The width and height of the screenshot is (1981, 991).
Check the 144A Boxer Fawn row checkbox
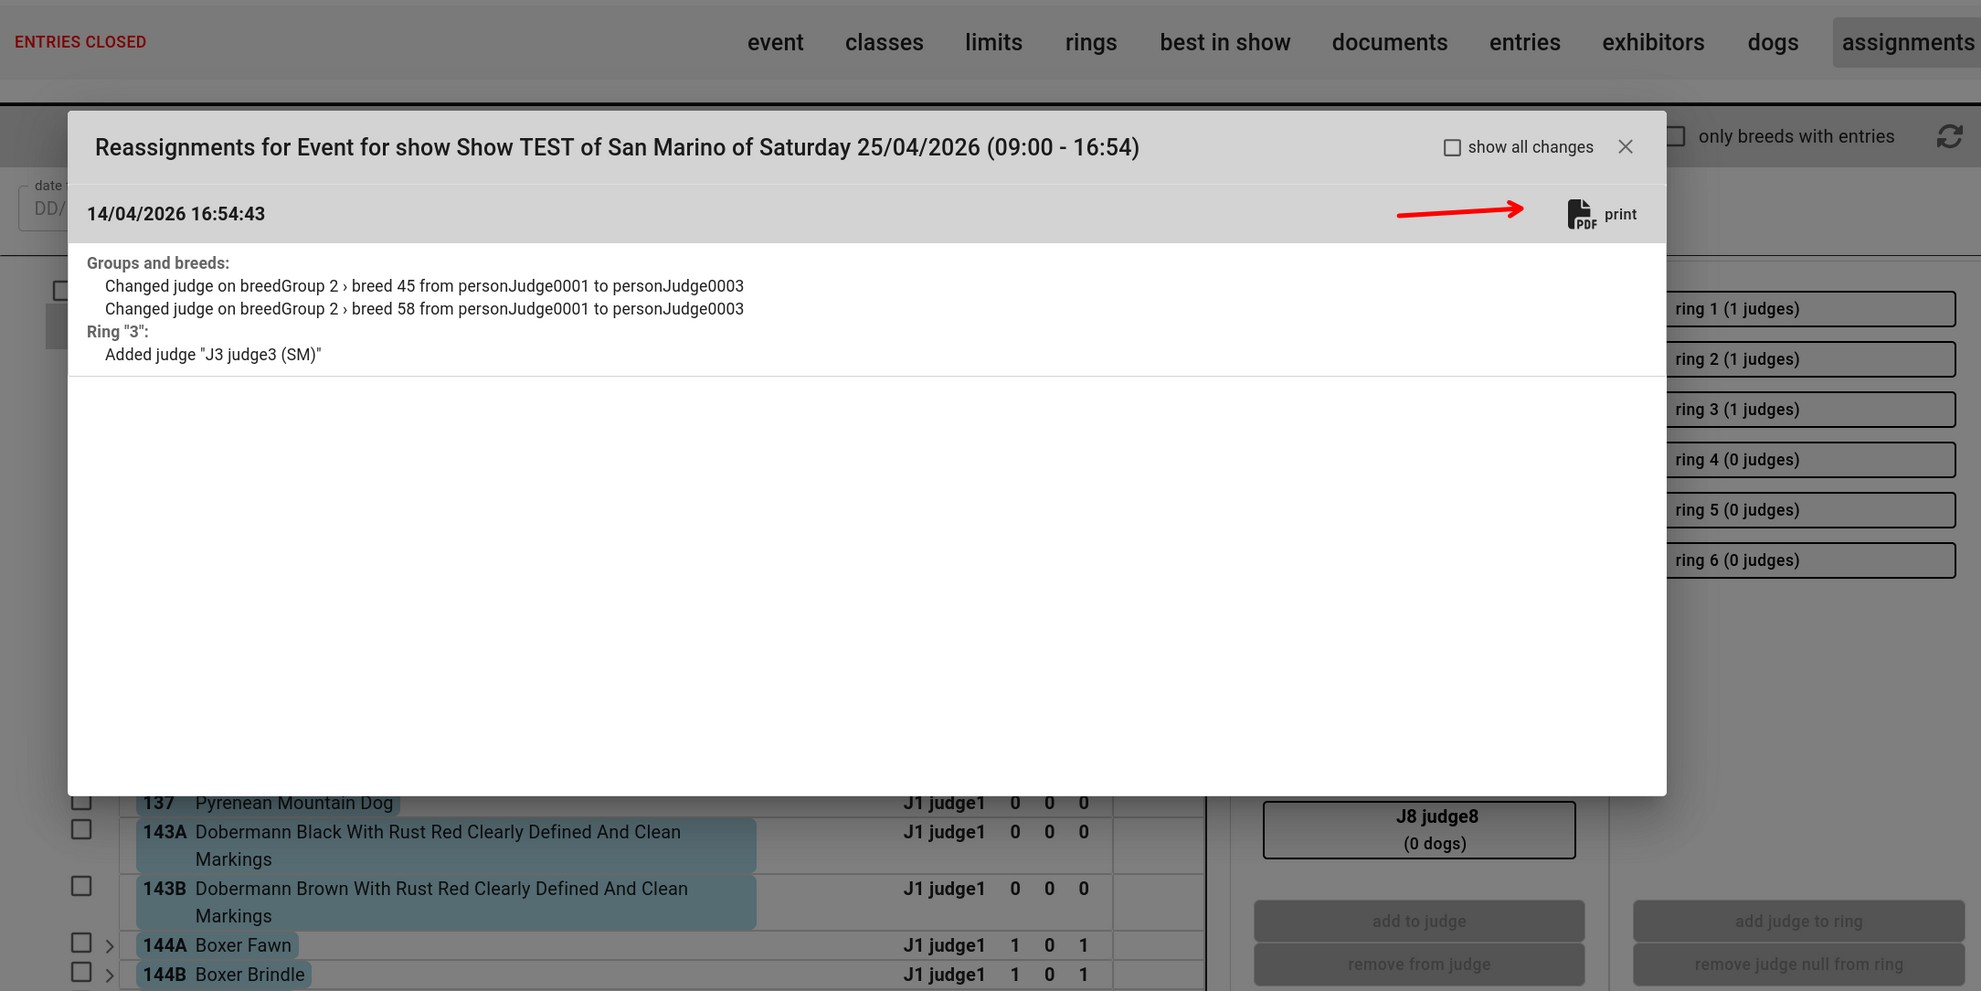[x=82, y=943]
